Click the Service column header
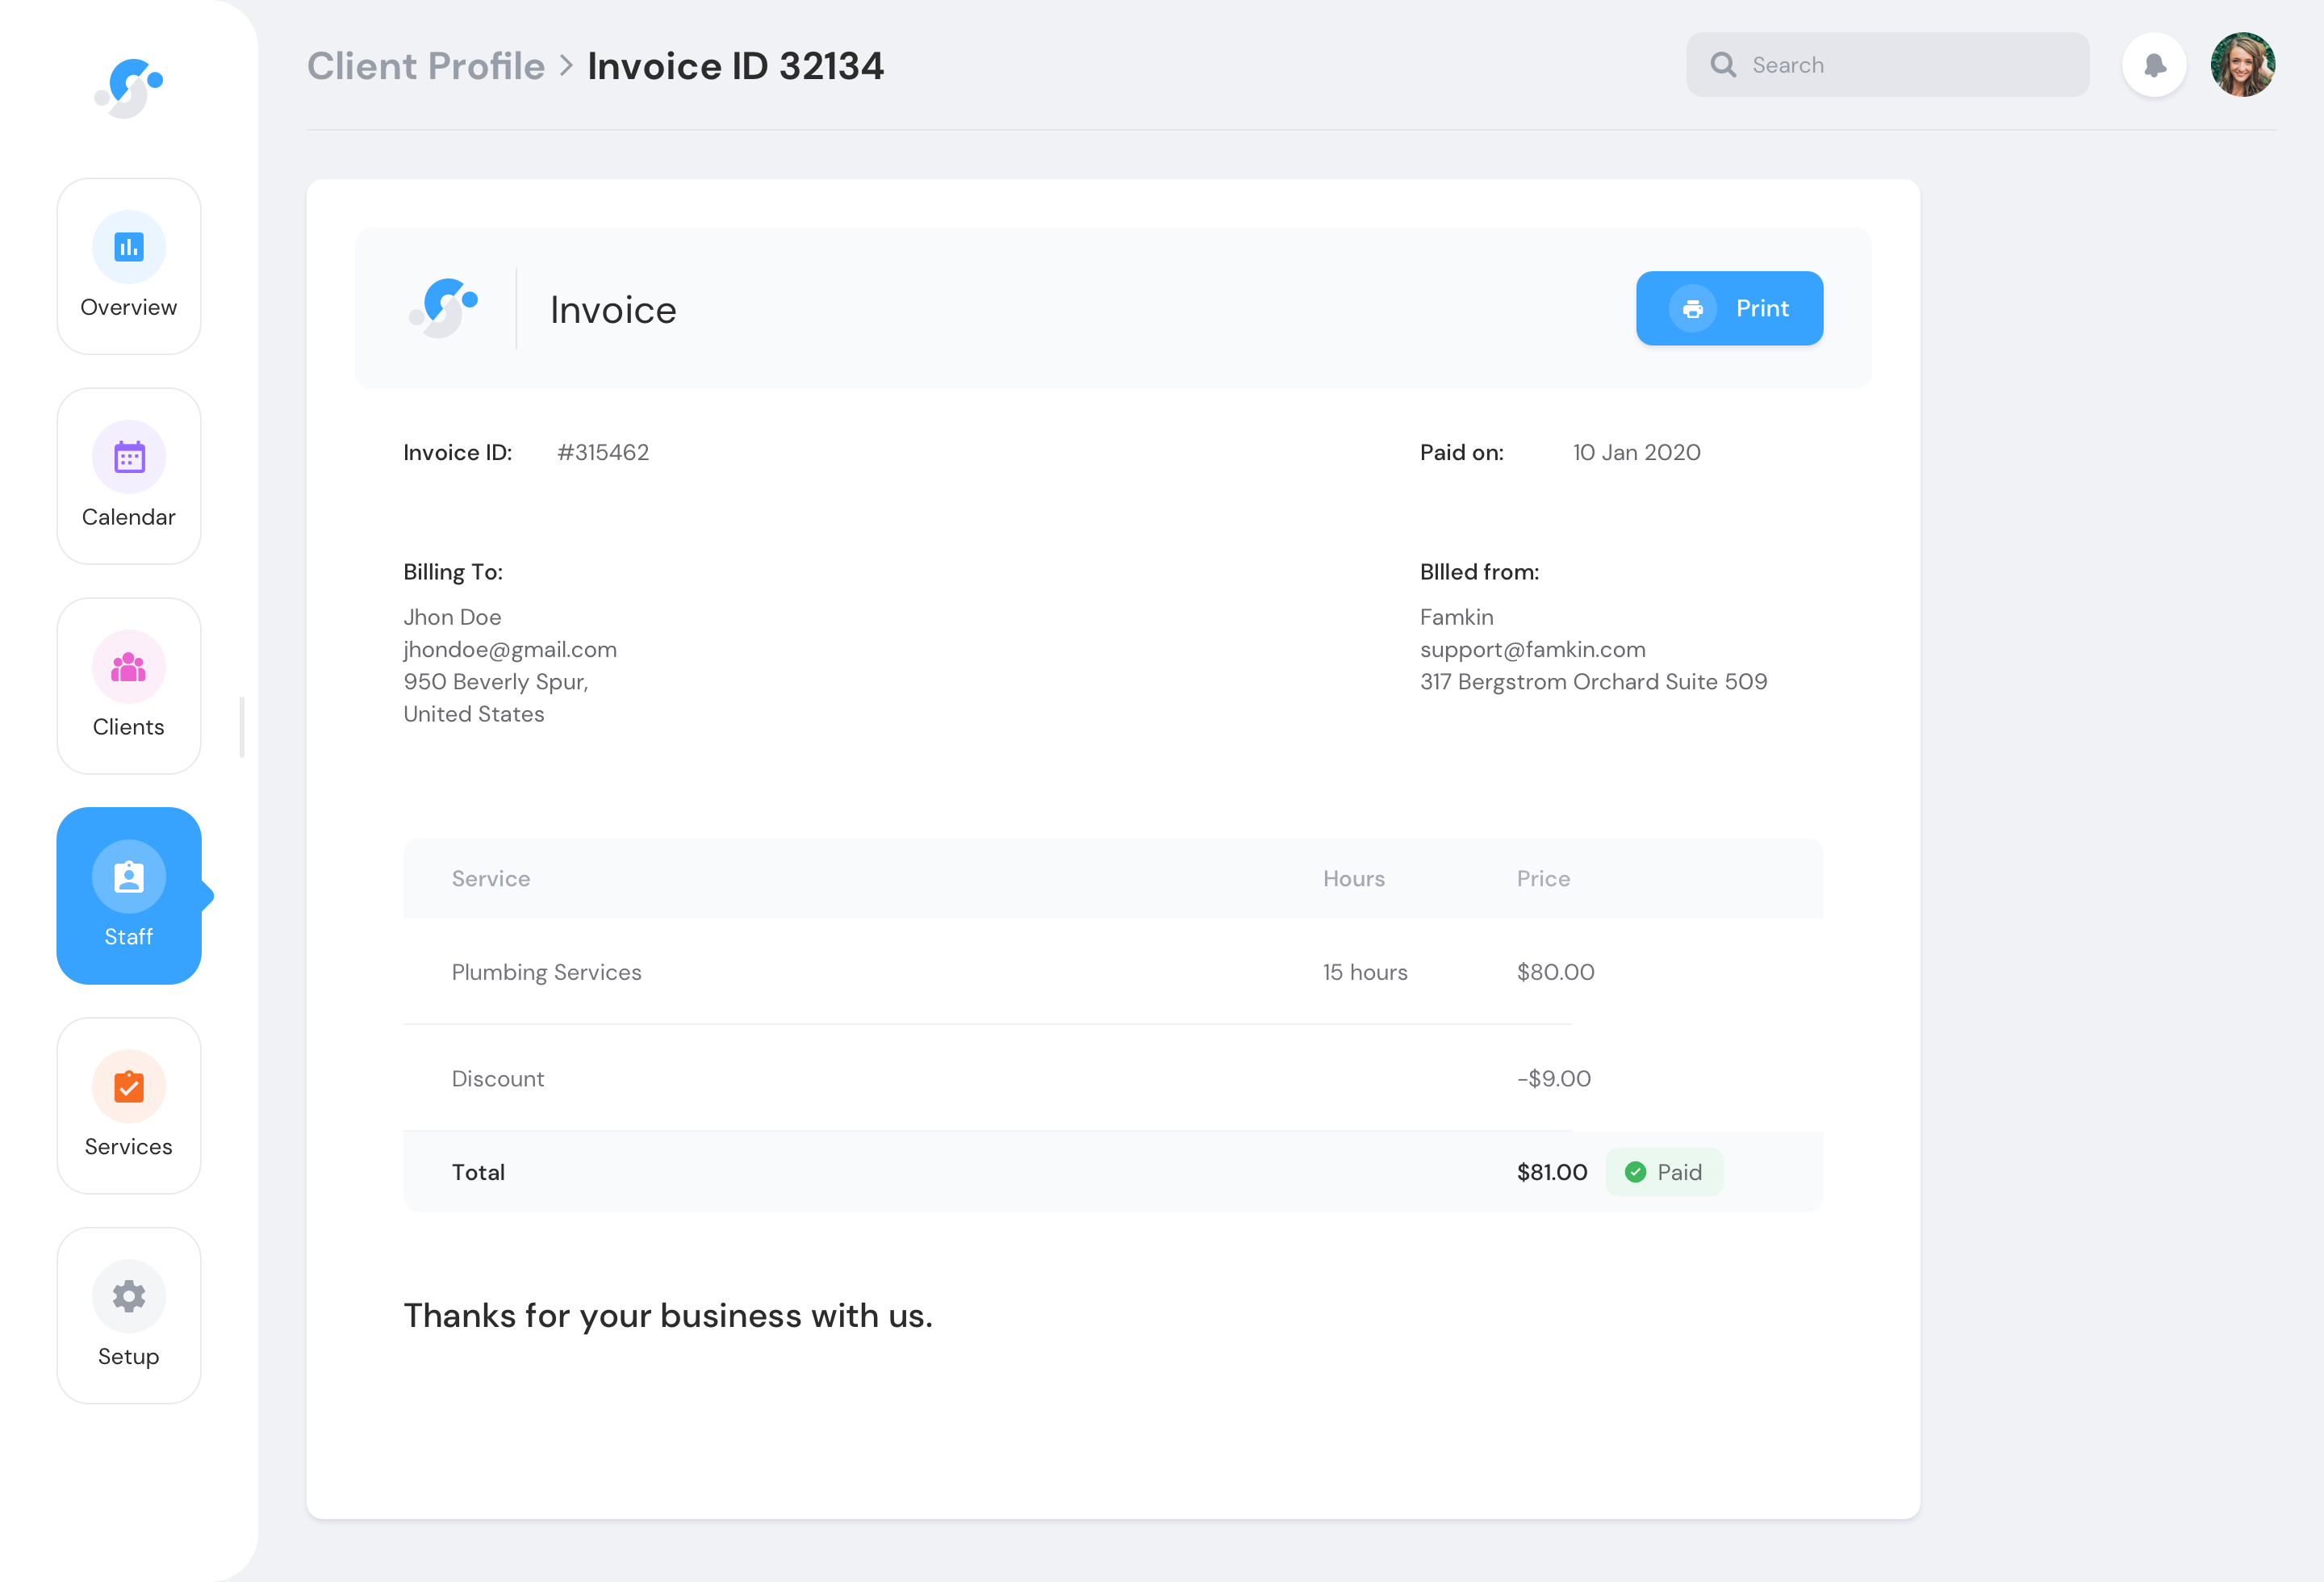The height and width of the screenshot is (1582, 2324). coord(491,879)
